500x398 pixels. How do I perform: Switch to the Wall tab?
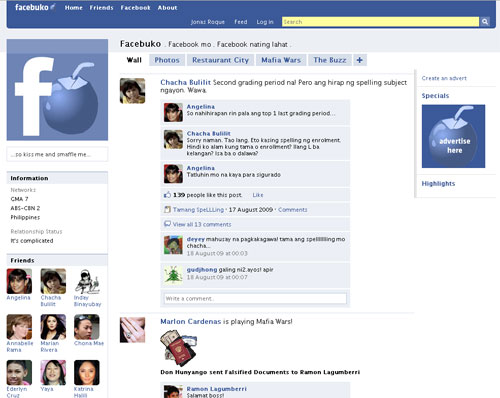pyautogui.click(x=134, y=60)
